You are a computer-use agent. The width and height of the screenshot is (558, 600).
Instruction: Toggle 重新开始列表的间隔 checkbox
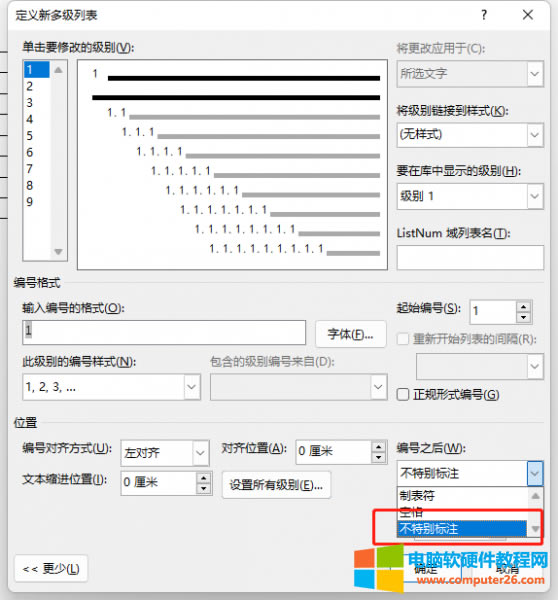tap(403, 339)
